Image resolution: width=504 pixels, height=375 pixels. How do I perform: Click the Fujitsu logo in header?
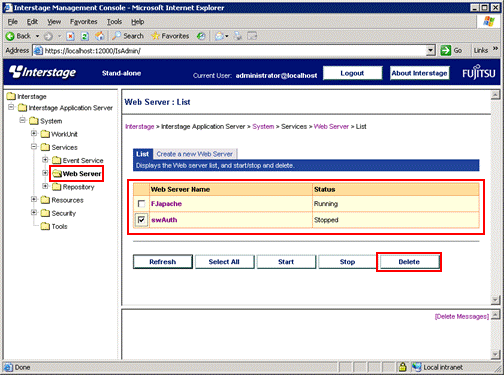(x=478, y=72)
